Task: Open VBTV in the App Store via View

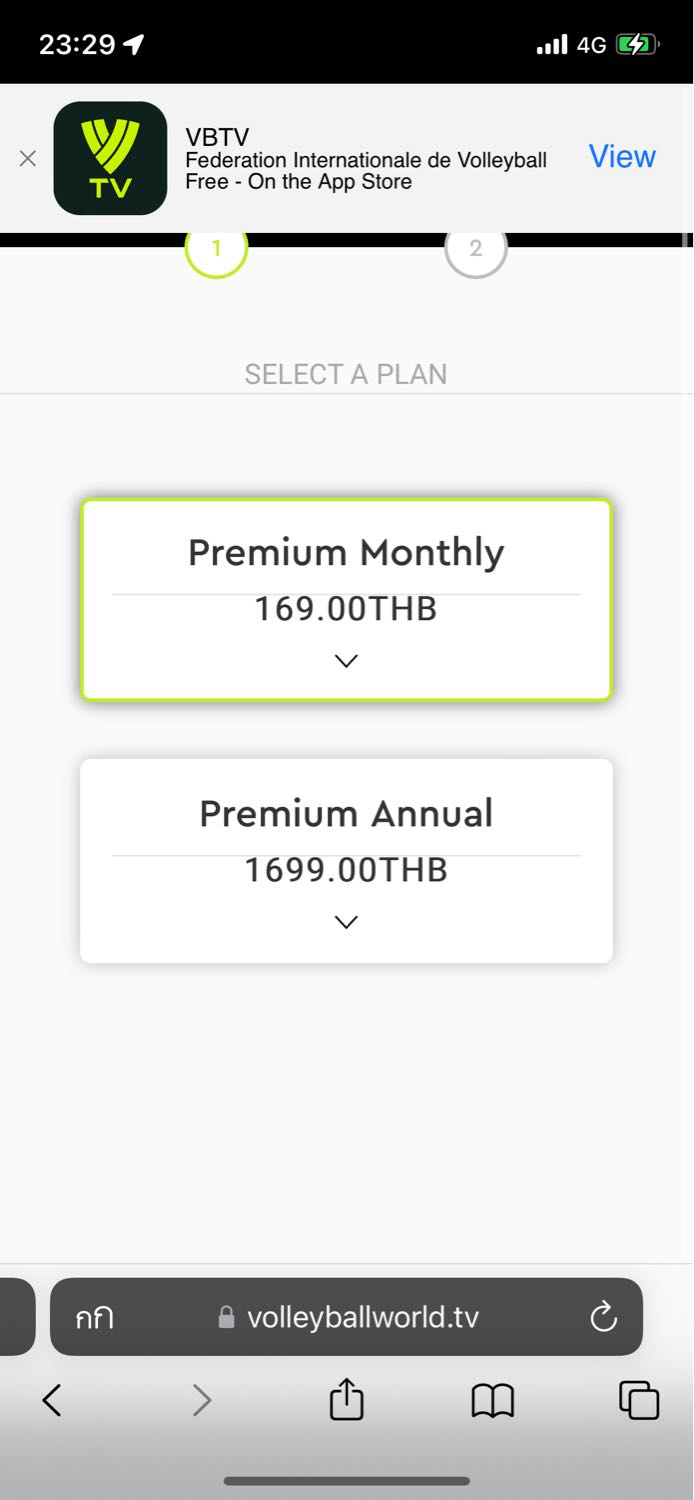Action: tap(622, 157)
